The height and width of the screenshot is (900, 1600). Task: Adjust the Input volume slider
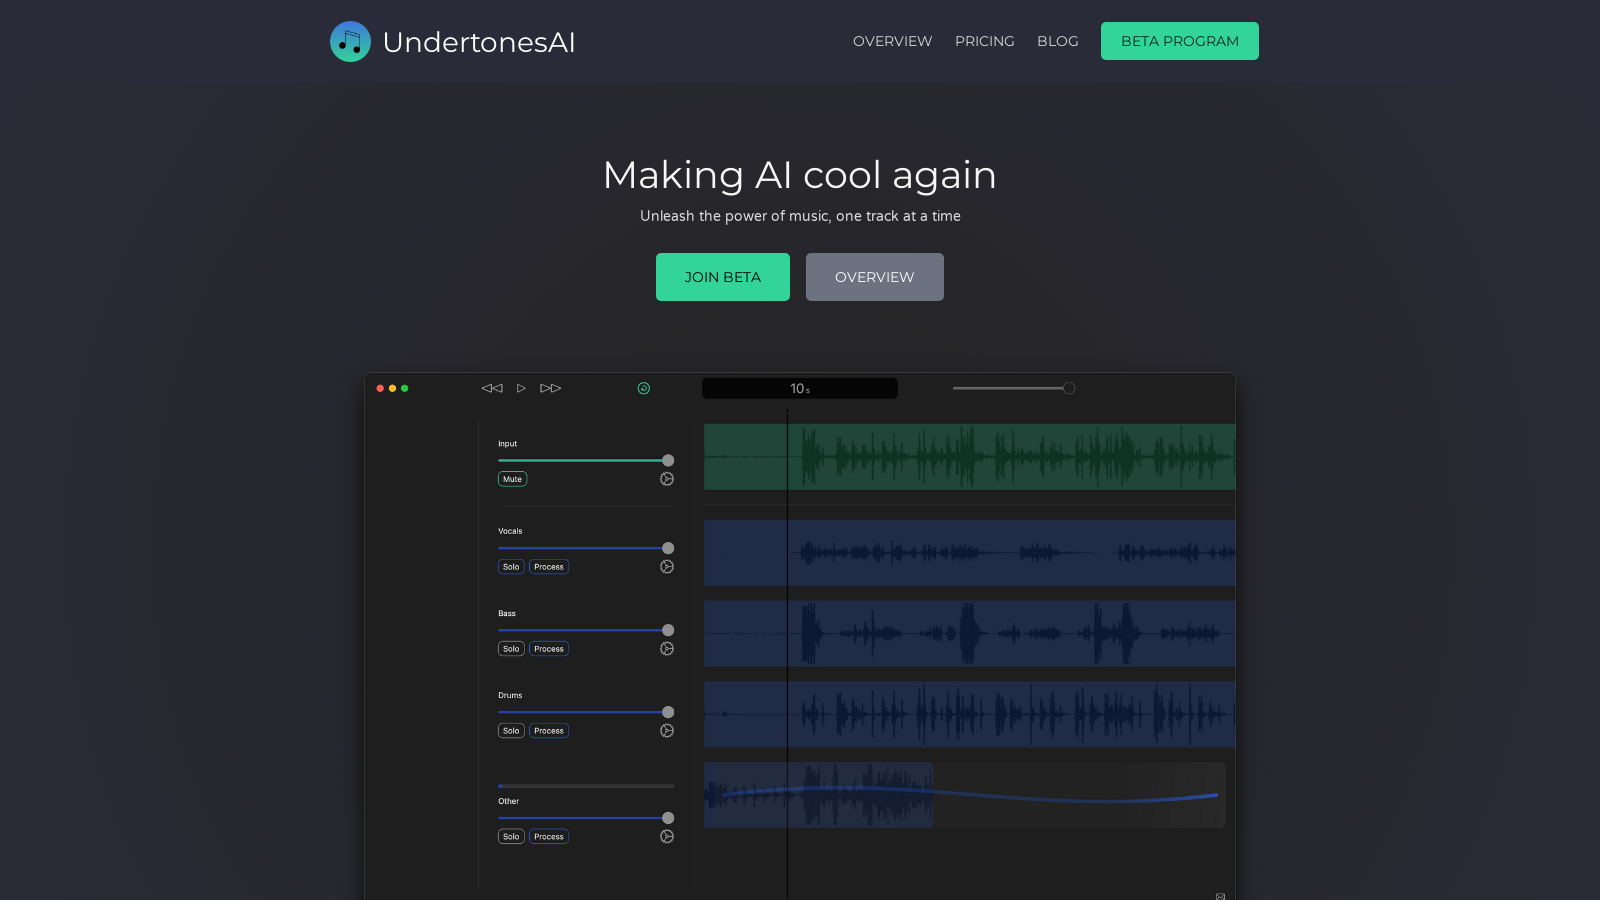pyautogui.click(x=586, y=461)
